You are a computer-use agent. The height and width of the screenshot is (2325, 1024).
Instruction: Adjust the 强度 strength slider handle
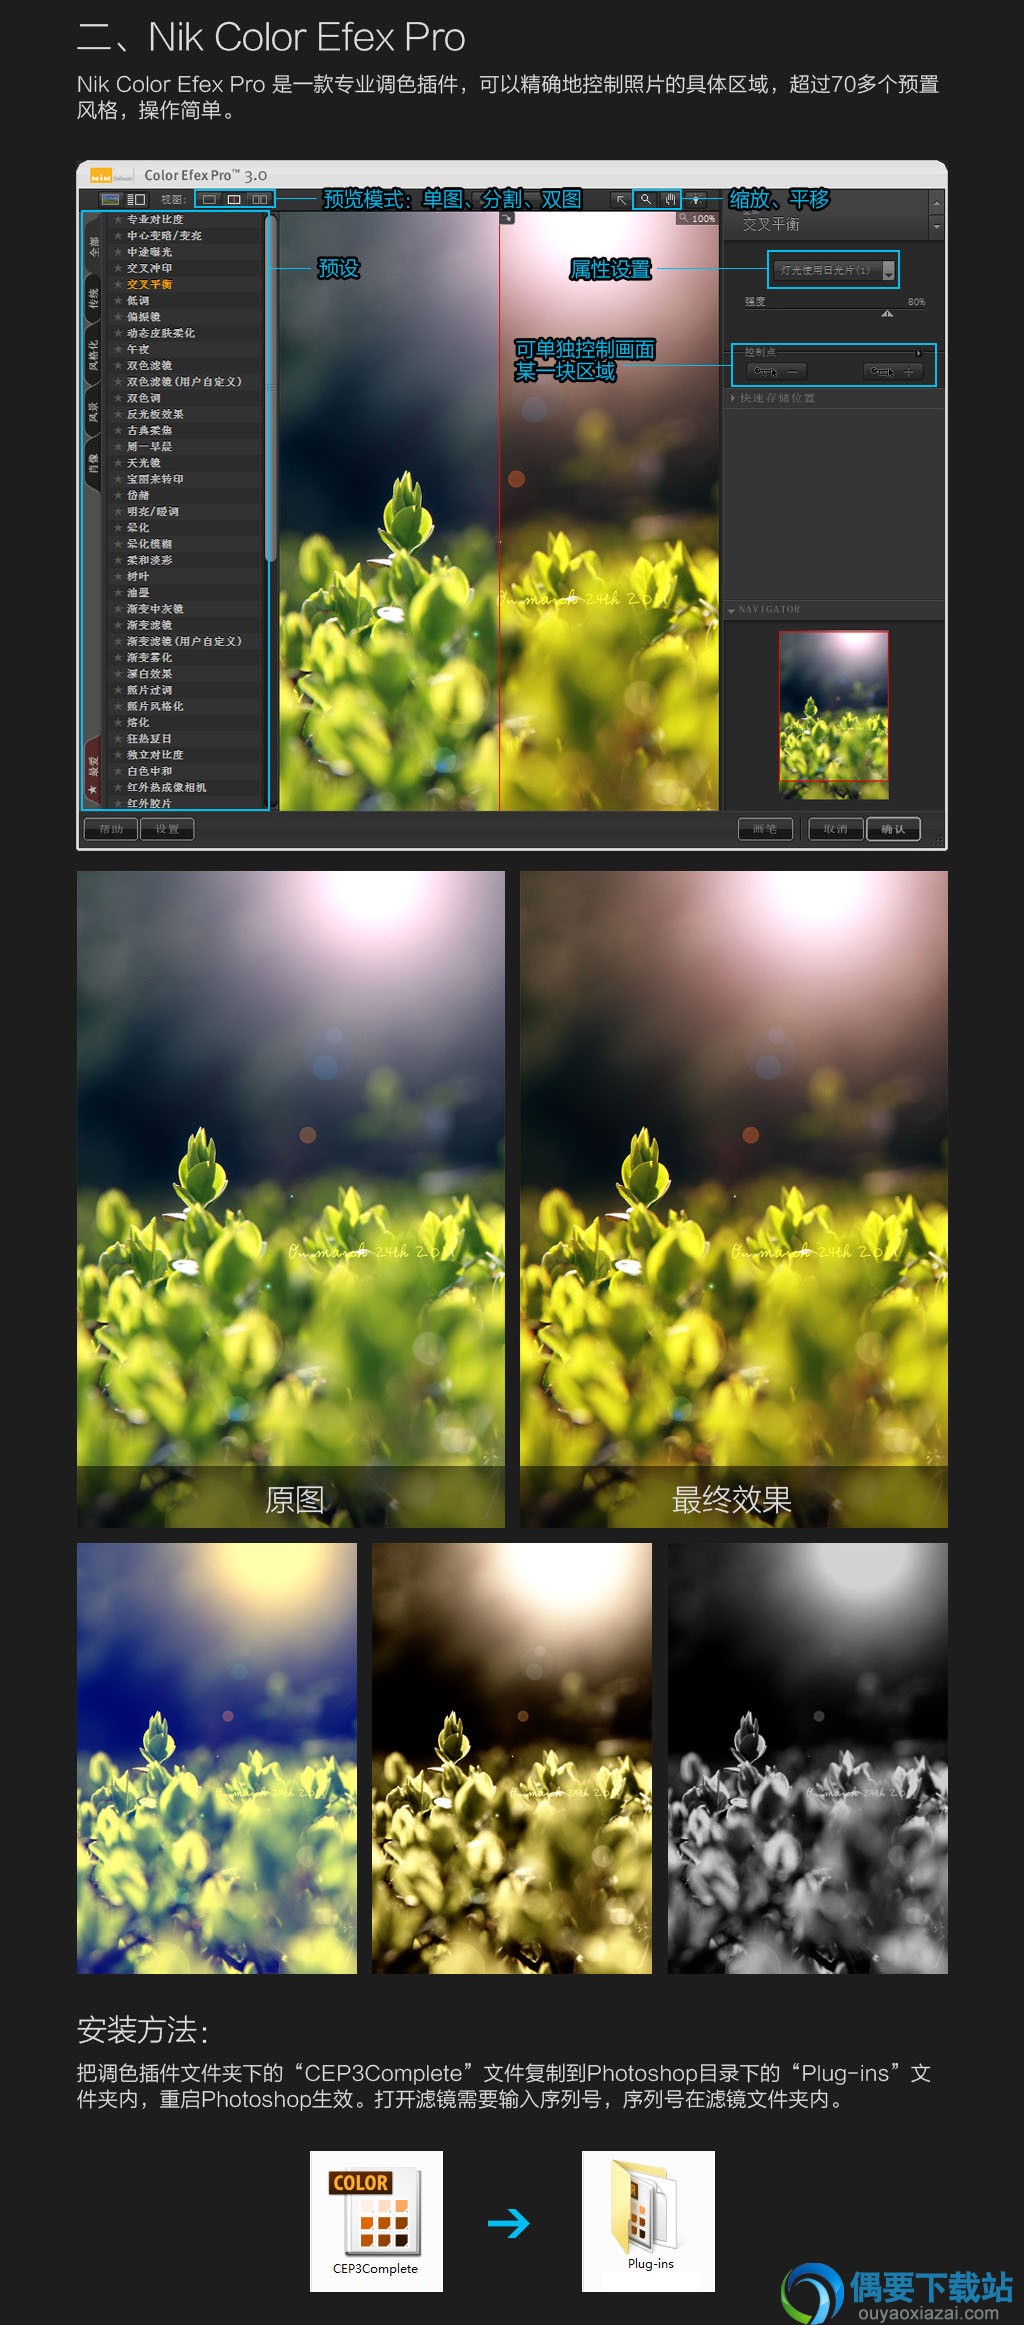pos(887,313)
